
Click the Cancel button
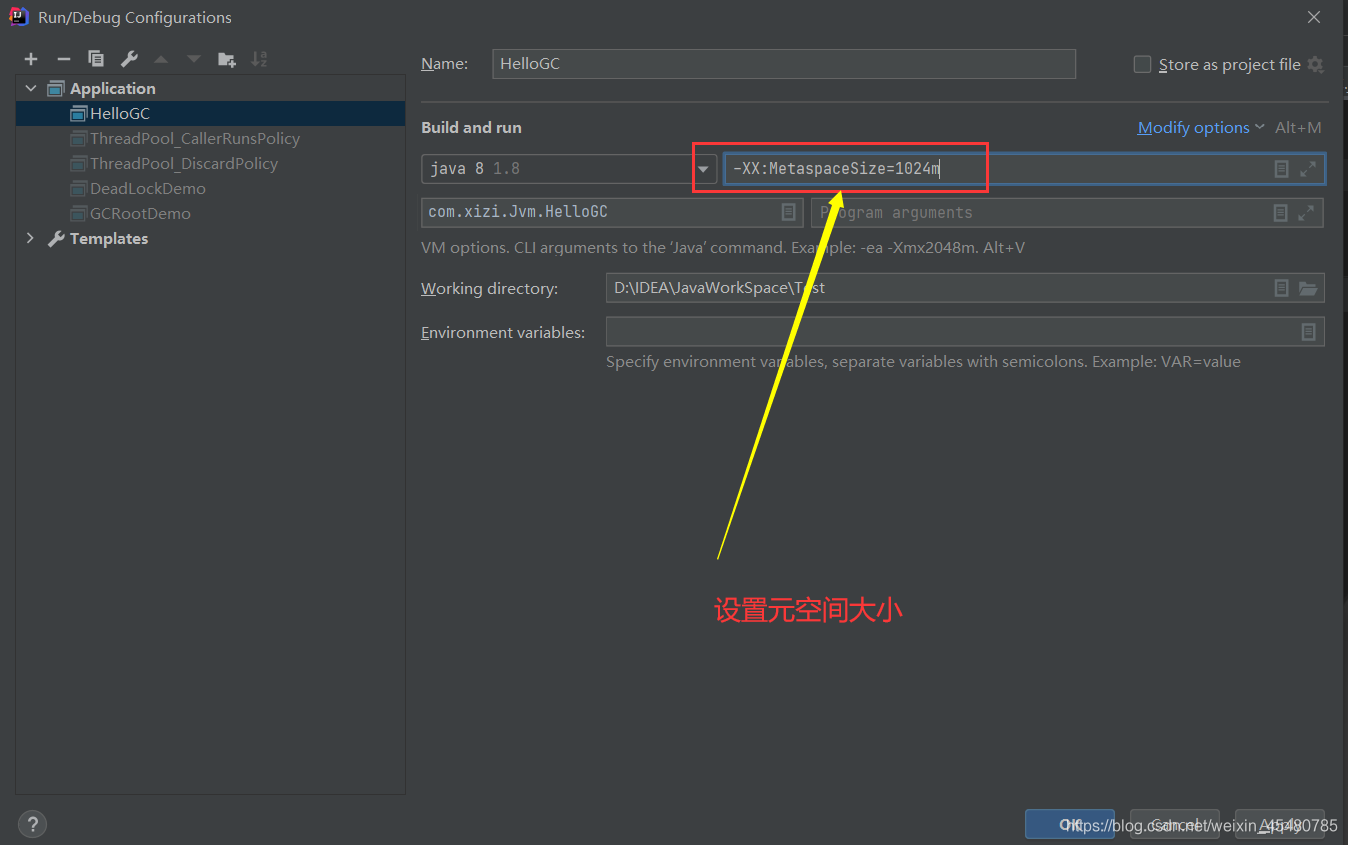point(1175,825)
